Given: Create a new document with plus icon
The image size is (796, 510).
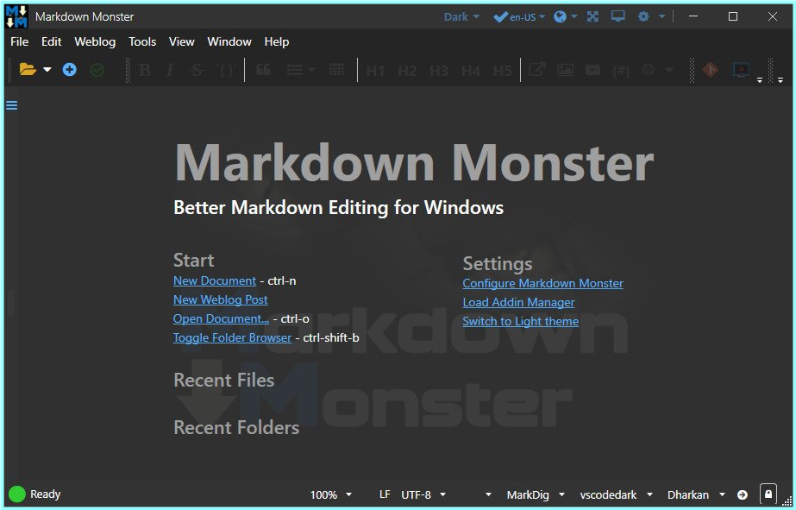Looking at the screenshot, I should (x=70, y=70).
